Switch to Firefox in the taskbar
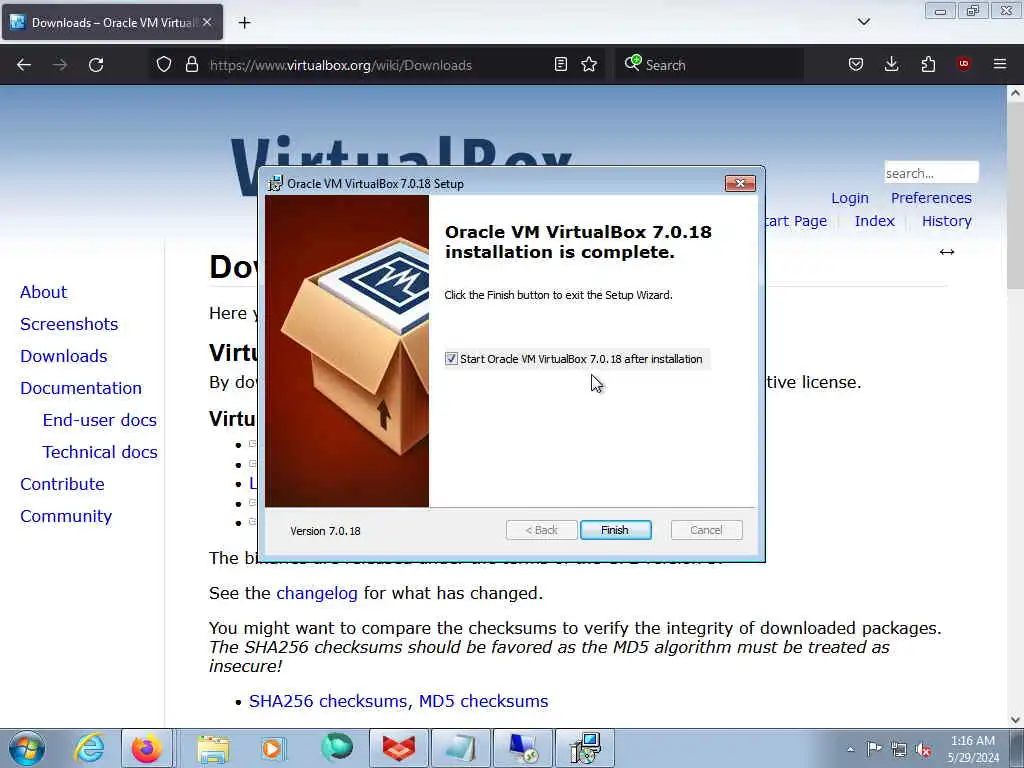 [147, 748]
